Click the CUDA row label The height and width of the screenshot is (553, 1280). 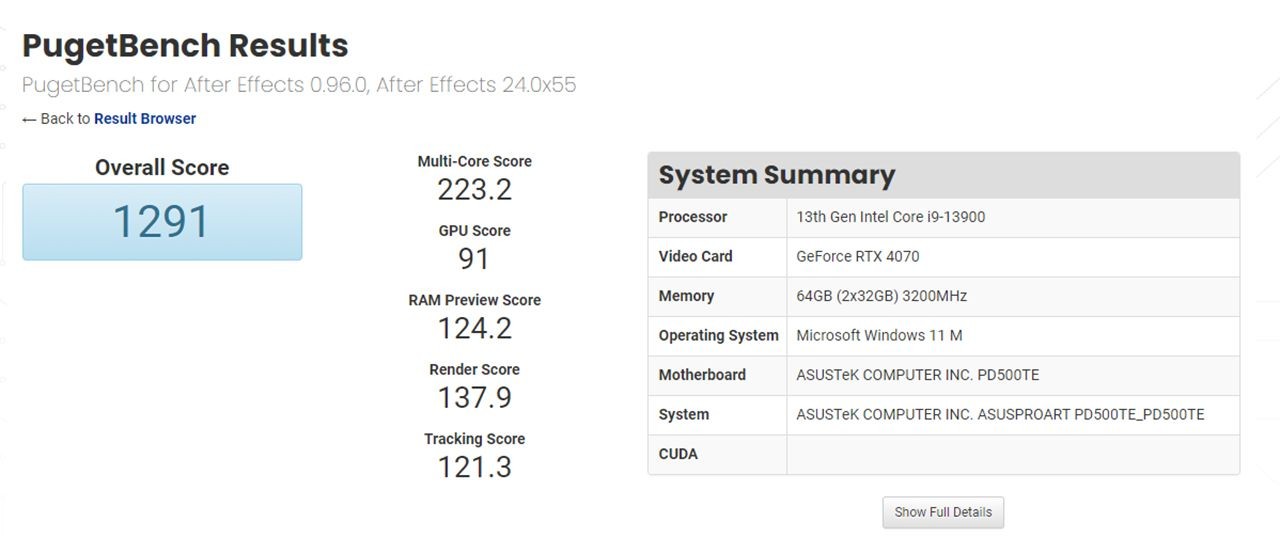(x=678, y=454)
